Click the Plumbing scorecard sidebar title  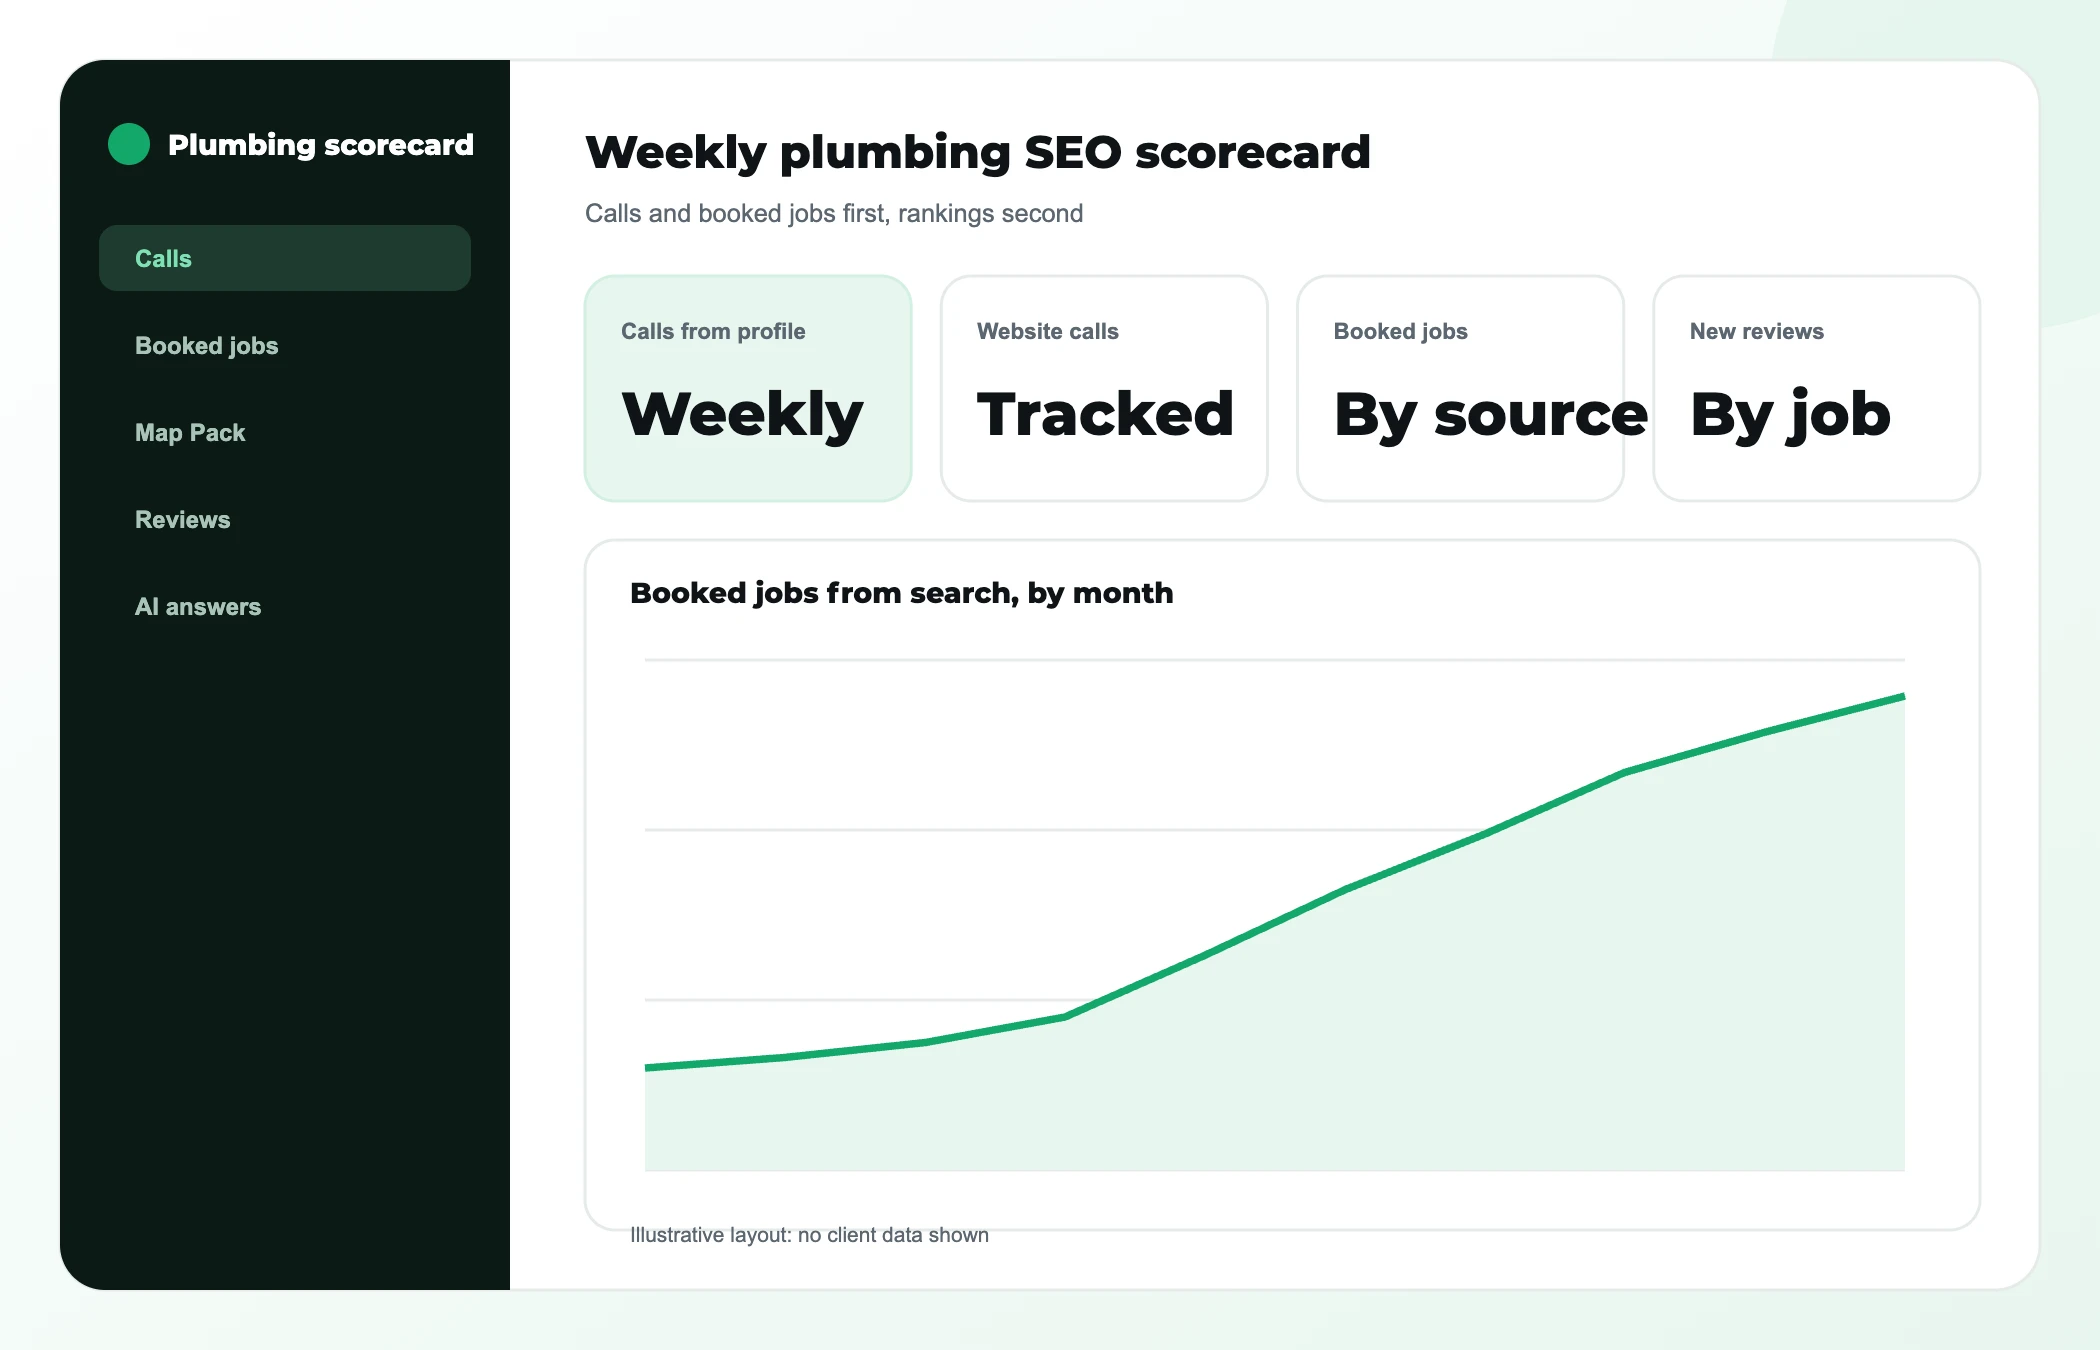320,145
